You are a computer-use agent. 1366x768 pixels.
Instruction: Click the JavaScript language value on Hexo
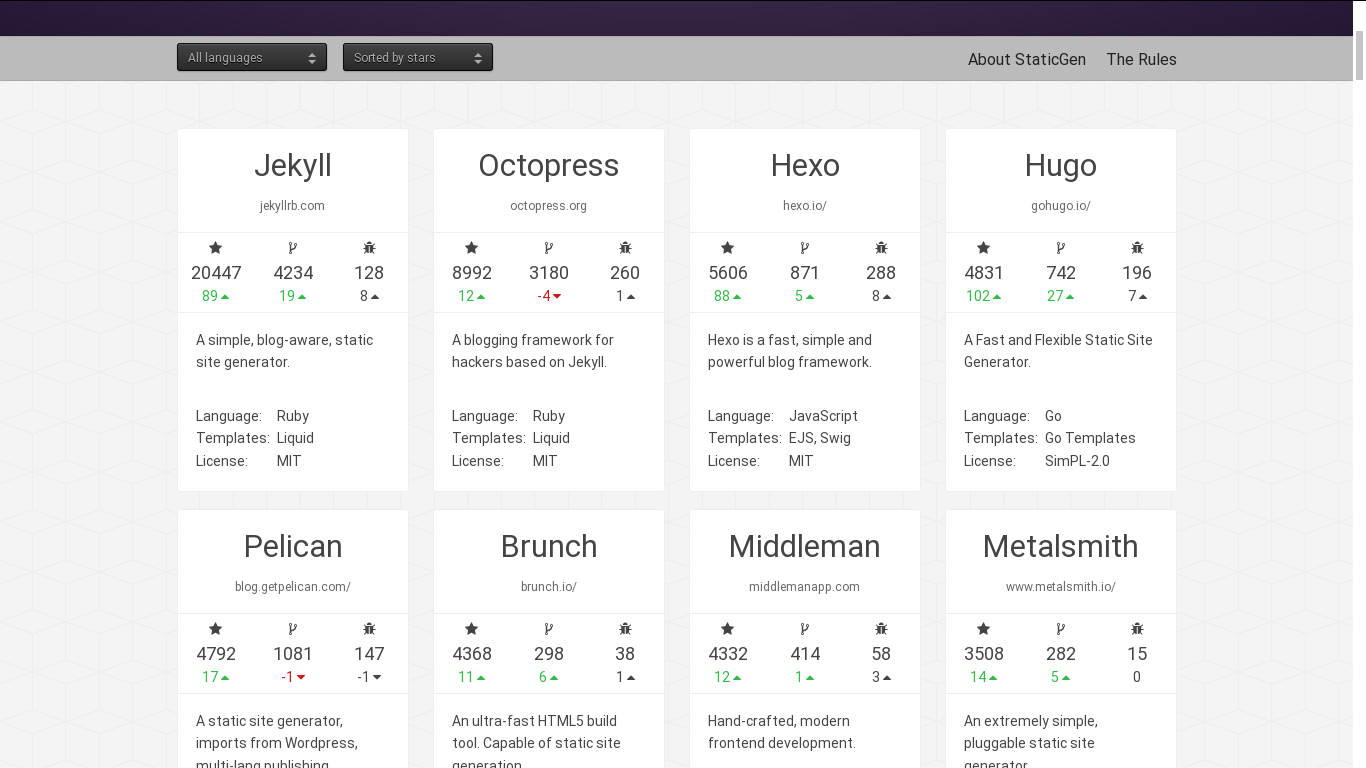coord(823,416)
